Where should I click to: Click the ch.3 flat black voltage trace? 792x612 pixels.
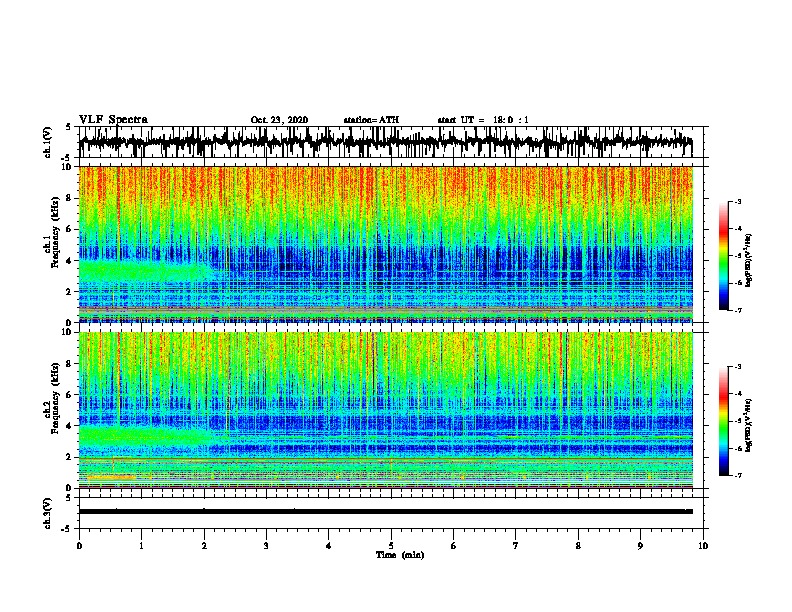click(385, 512)
